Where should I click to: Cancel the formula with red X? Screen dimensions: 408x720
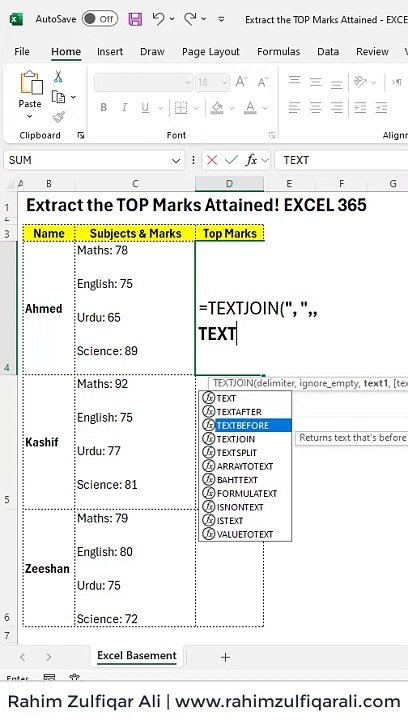[x=212, y=160]
